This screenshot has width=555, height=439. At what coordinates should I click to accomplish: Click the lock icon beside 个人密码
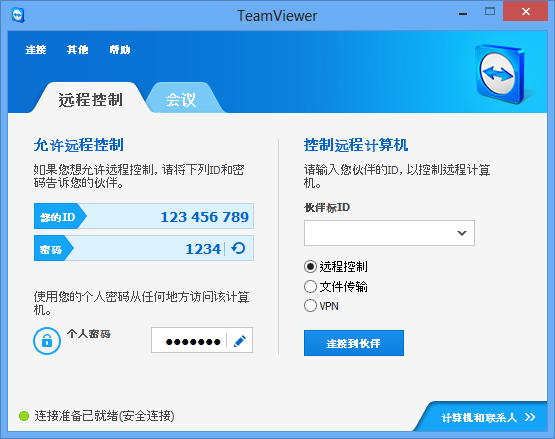tap(47, 341)
